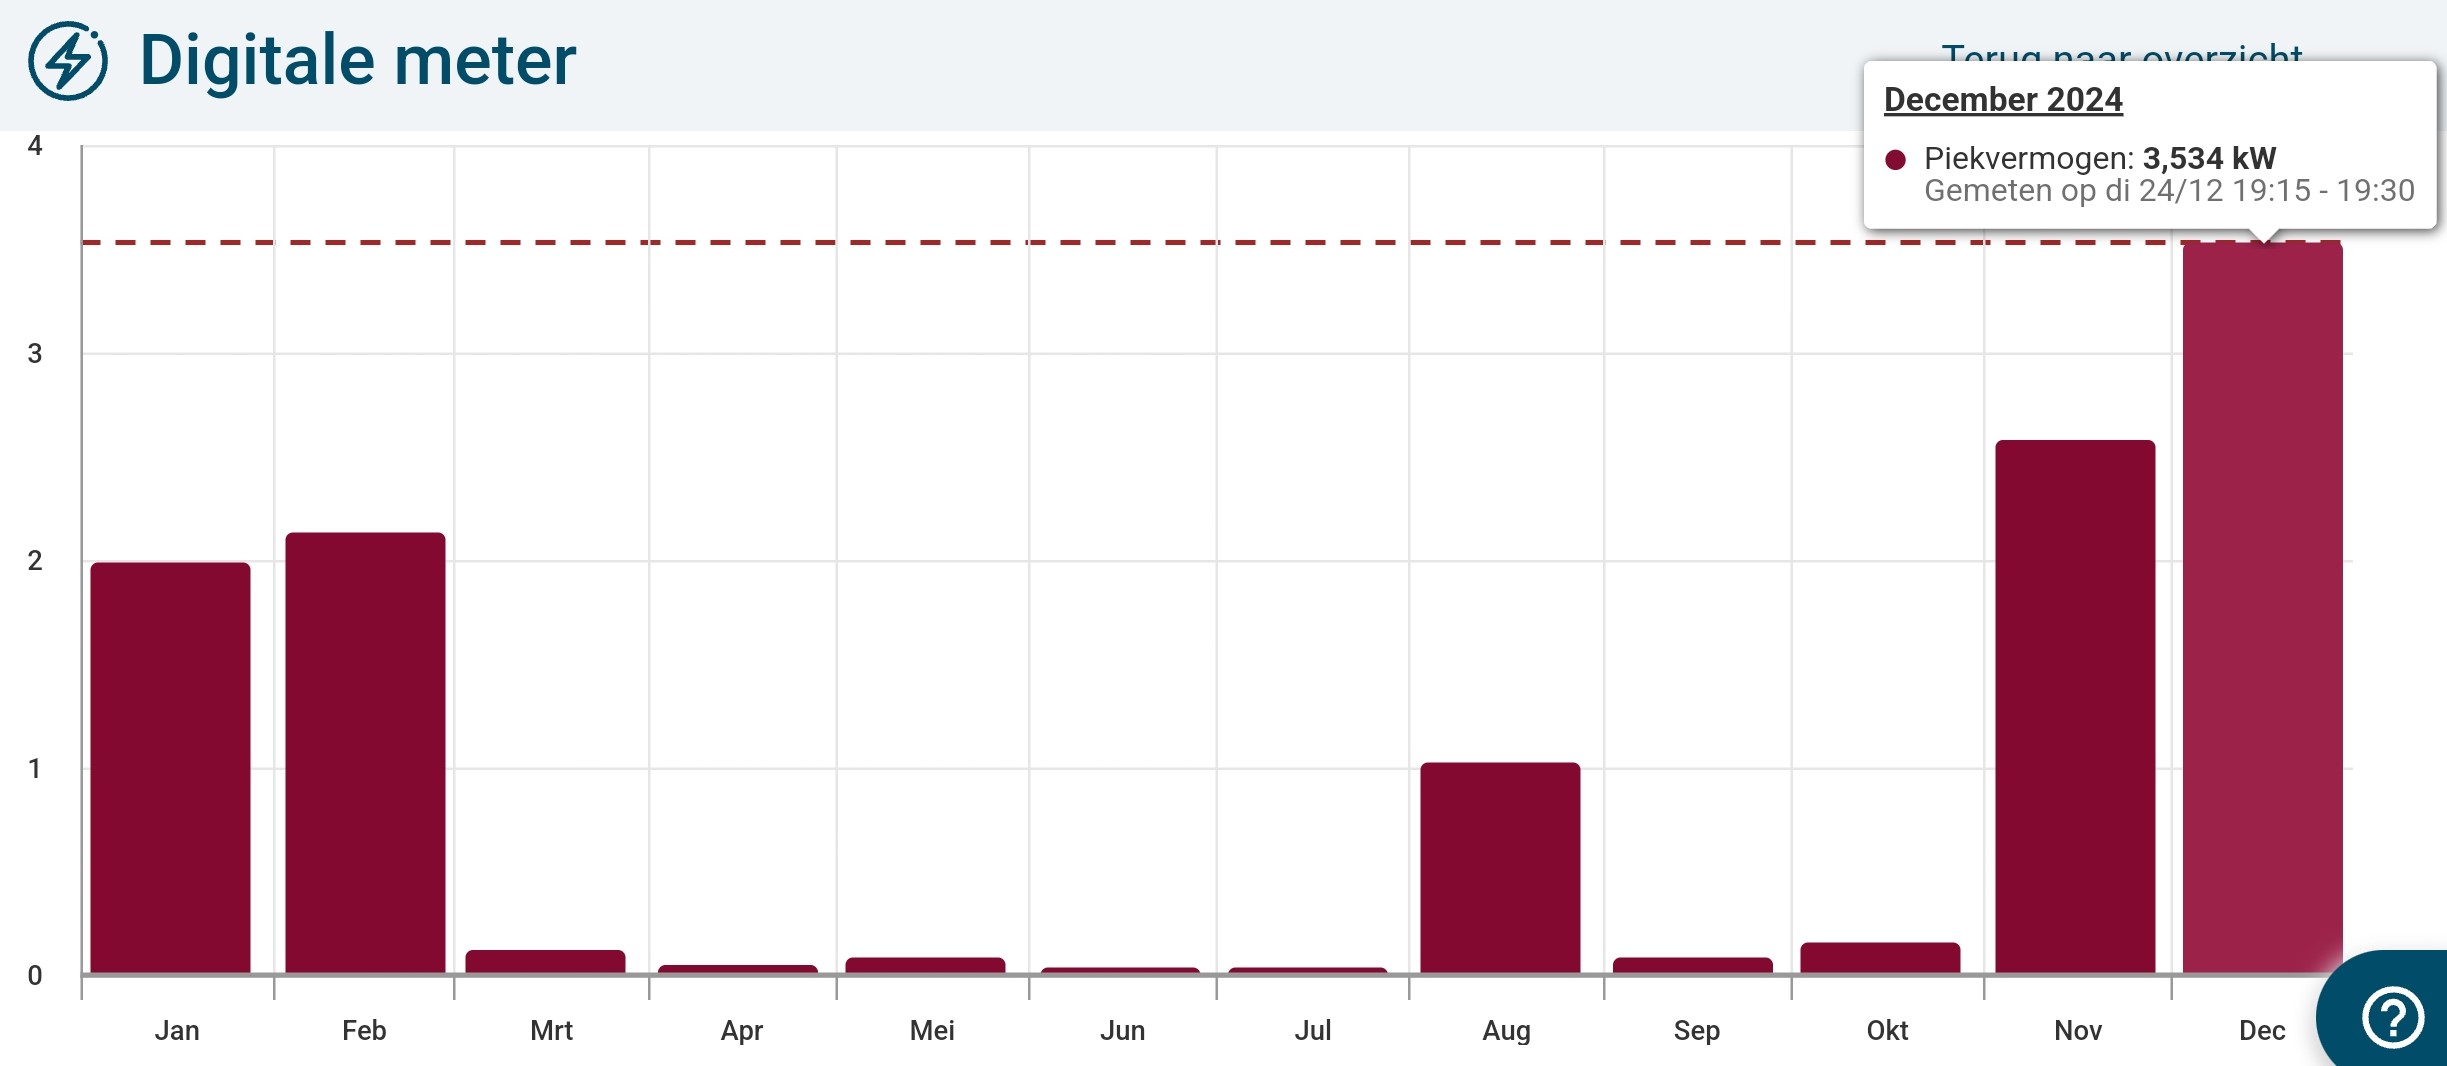Screen dimensions: 2447x1066
Task: Click the Digitale meter page title
Action: [357, 61]
